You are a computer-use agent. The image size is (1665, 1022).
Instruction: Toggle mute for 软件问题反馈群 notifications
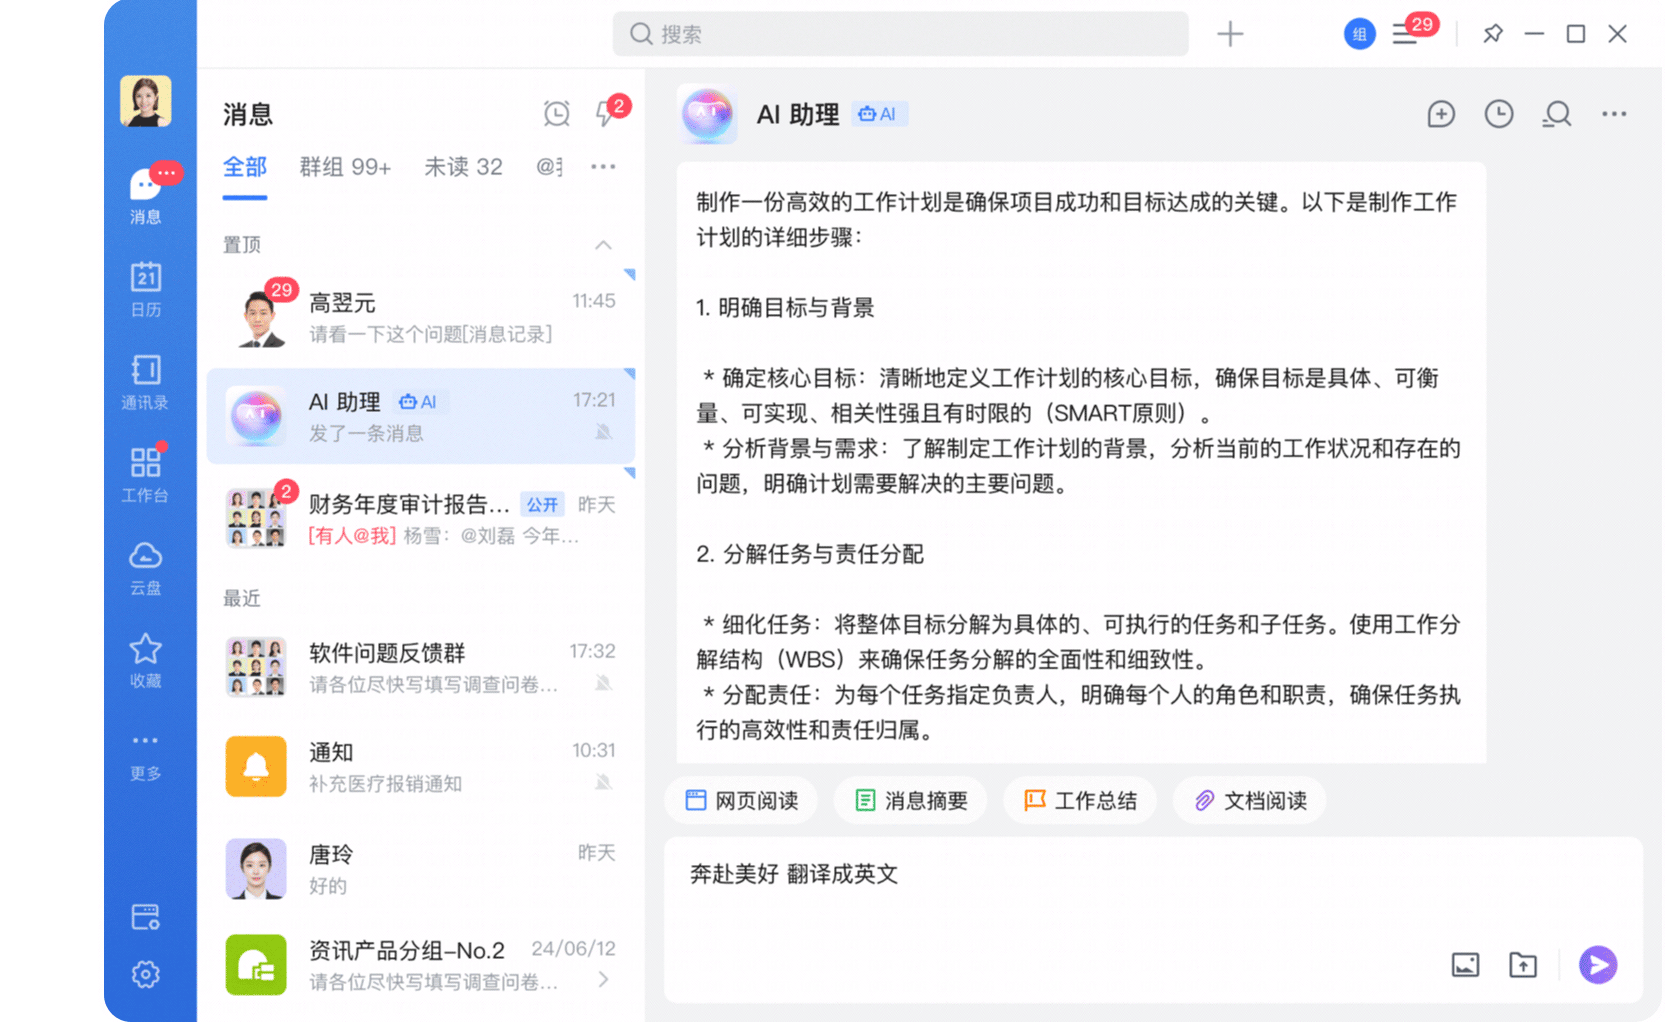click(604, 685)
